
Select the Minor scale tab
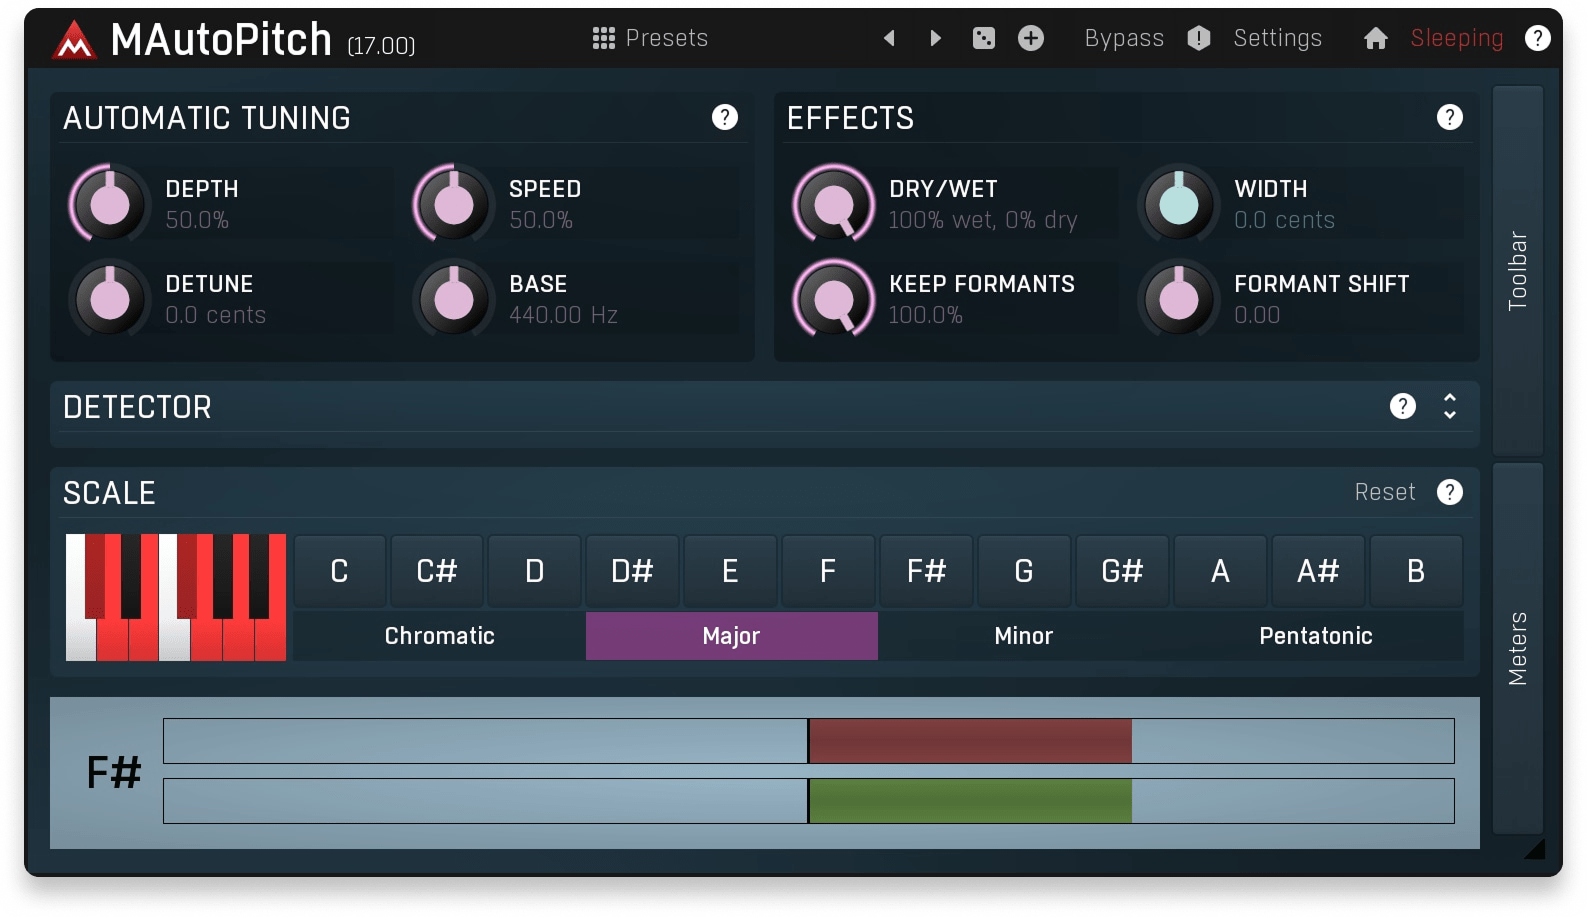[x=1023, y=636]
